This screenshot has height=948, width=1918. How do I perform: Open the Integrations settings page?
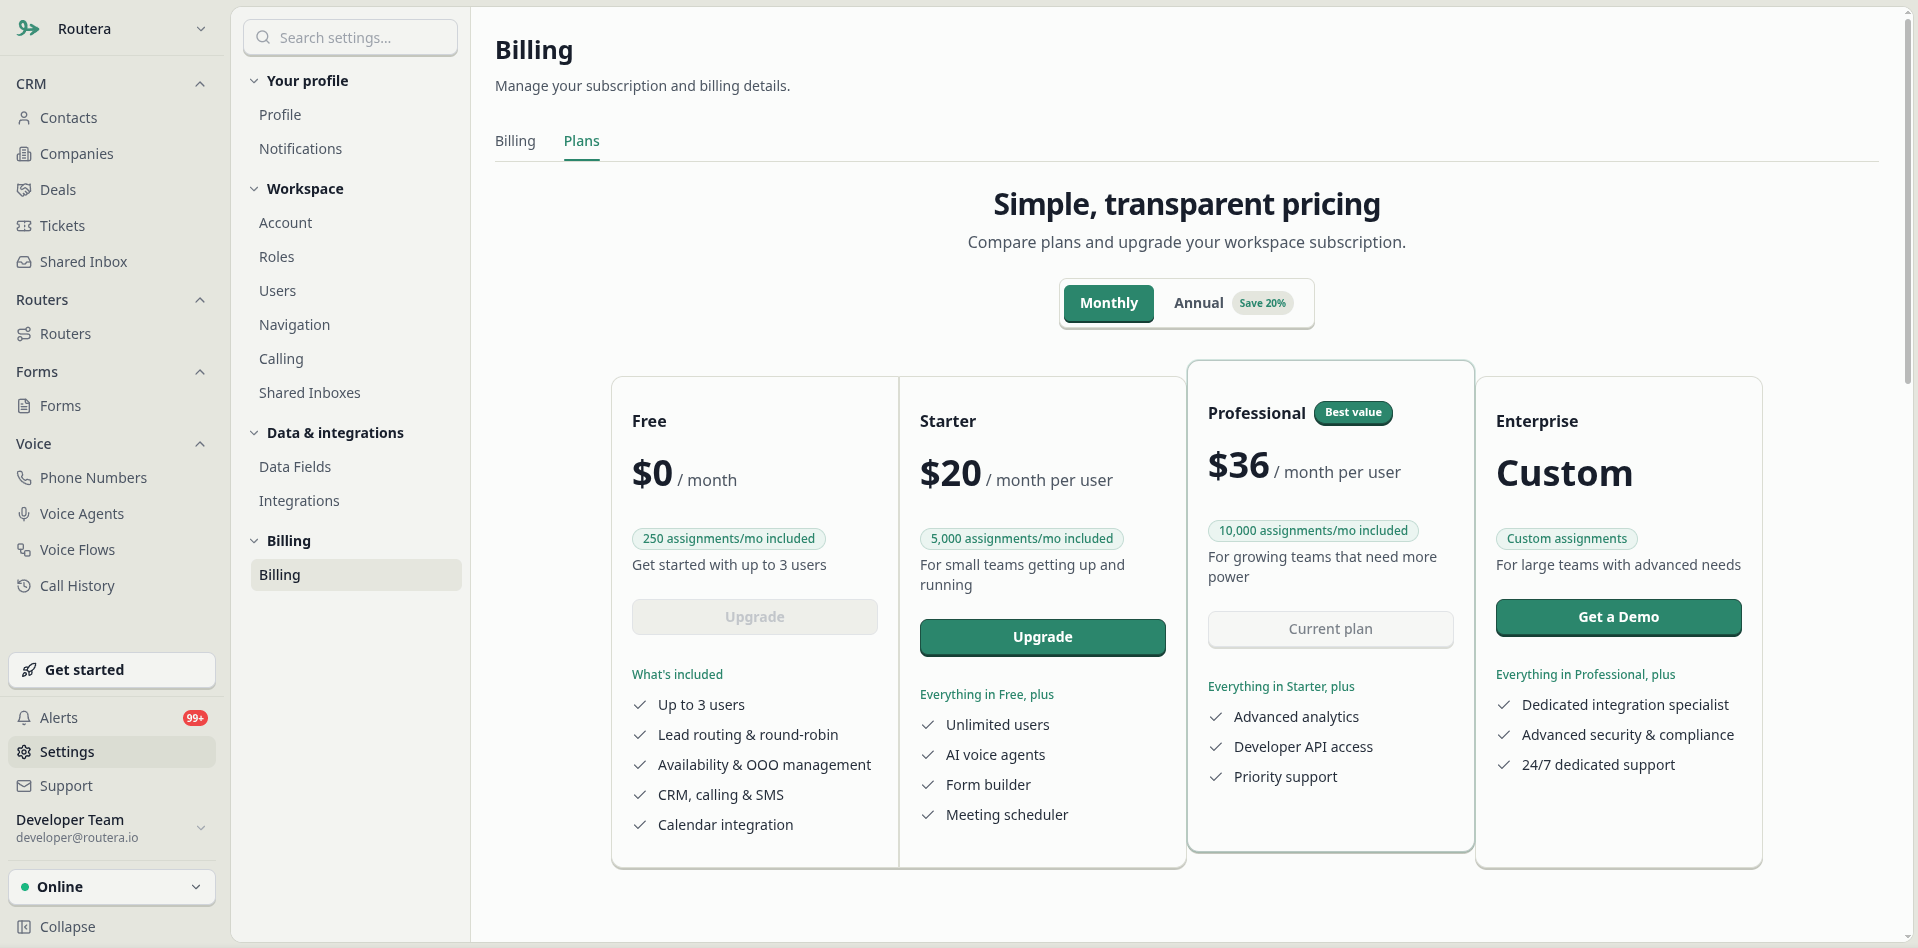click(x=299, y=501)
